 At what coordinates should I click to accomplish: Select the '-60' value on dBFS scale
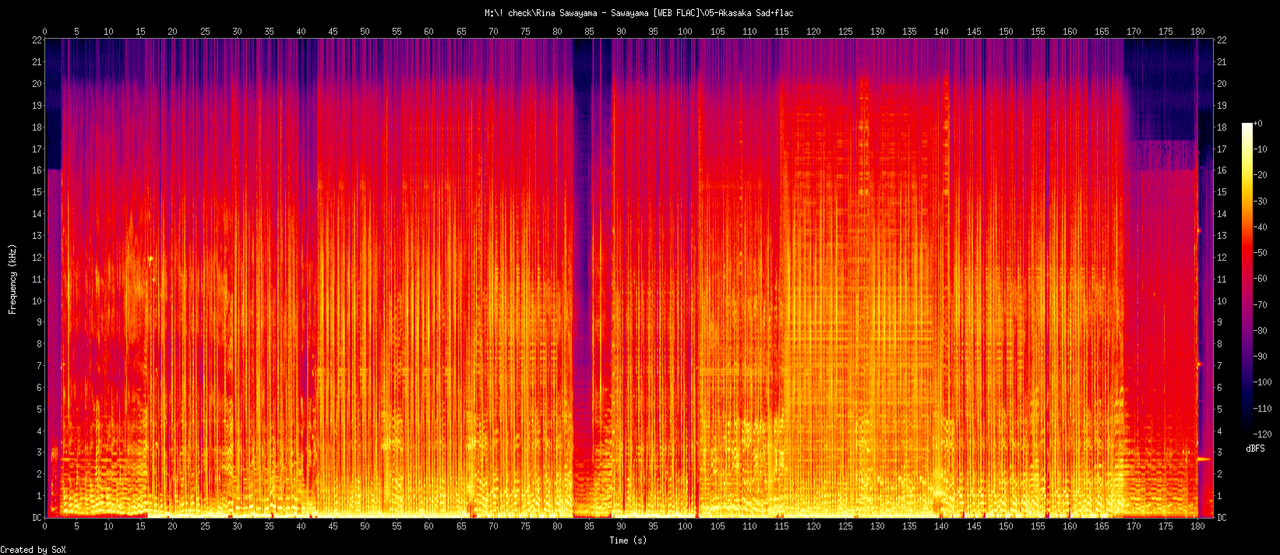pos(1262,278)
